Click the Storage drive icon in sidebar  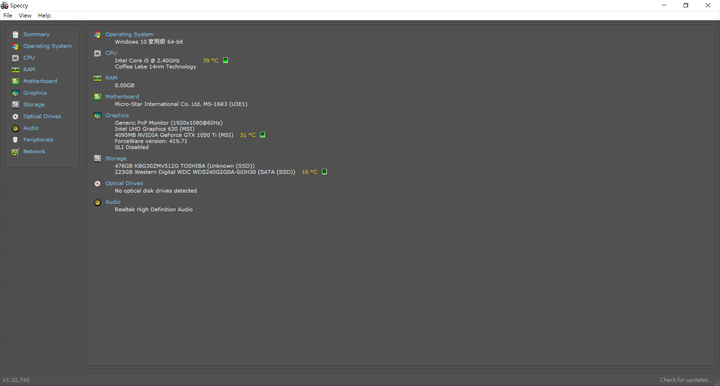click(x=15, y=105)
